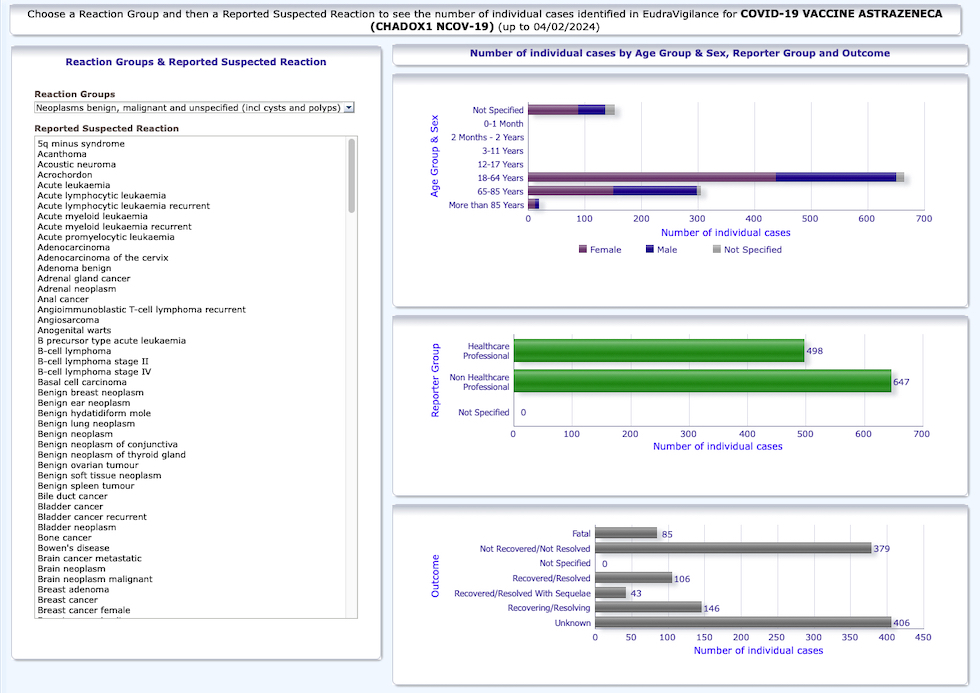Click the 18-64 Years bar in the chart

[716, 177]
